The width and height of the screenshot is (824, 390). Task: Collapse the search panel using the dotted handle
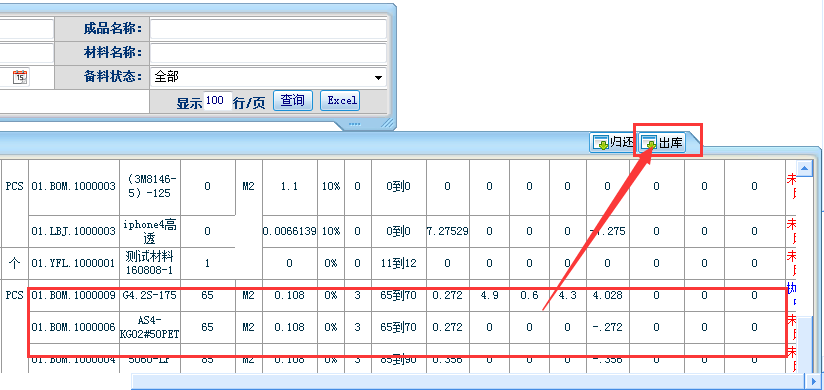pyautogui.click(x=354, y=125)
